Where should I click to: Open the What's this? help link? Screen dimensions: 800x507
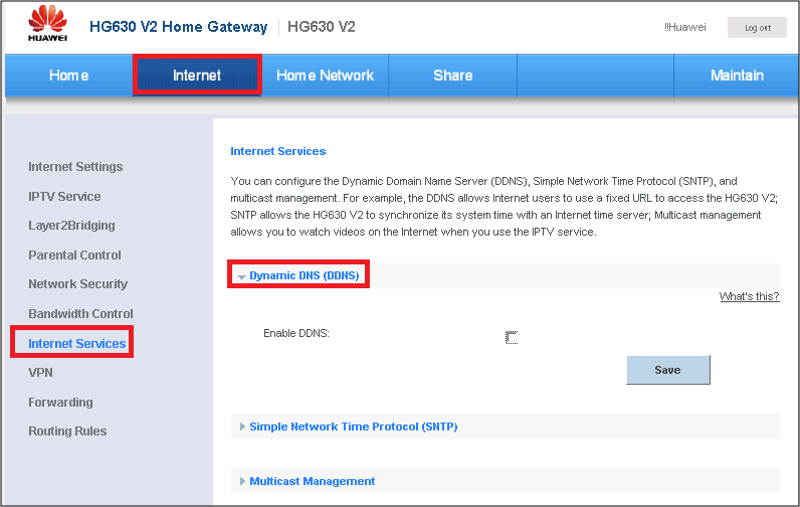(749, 297)
